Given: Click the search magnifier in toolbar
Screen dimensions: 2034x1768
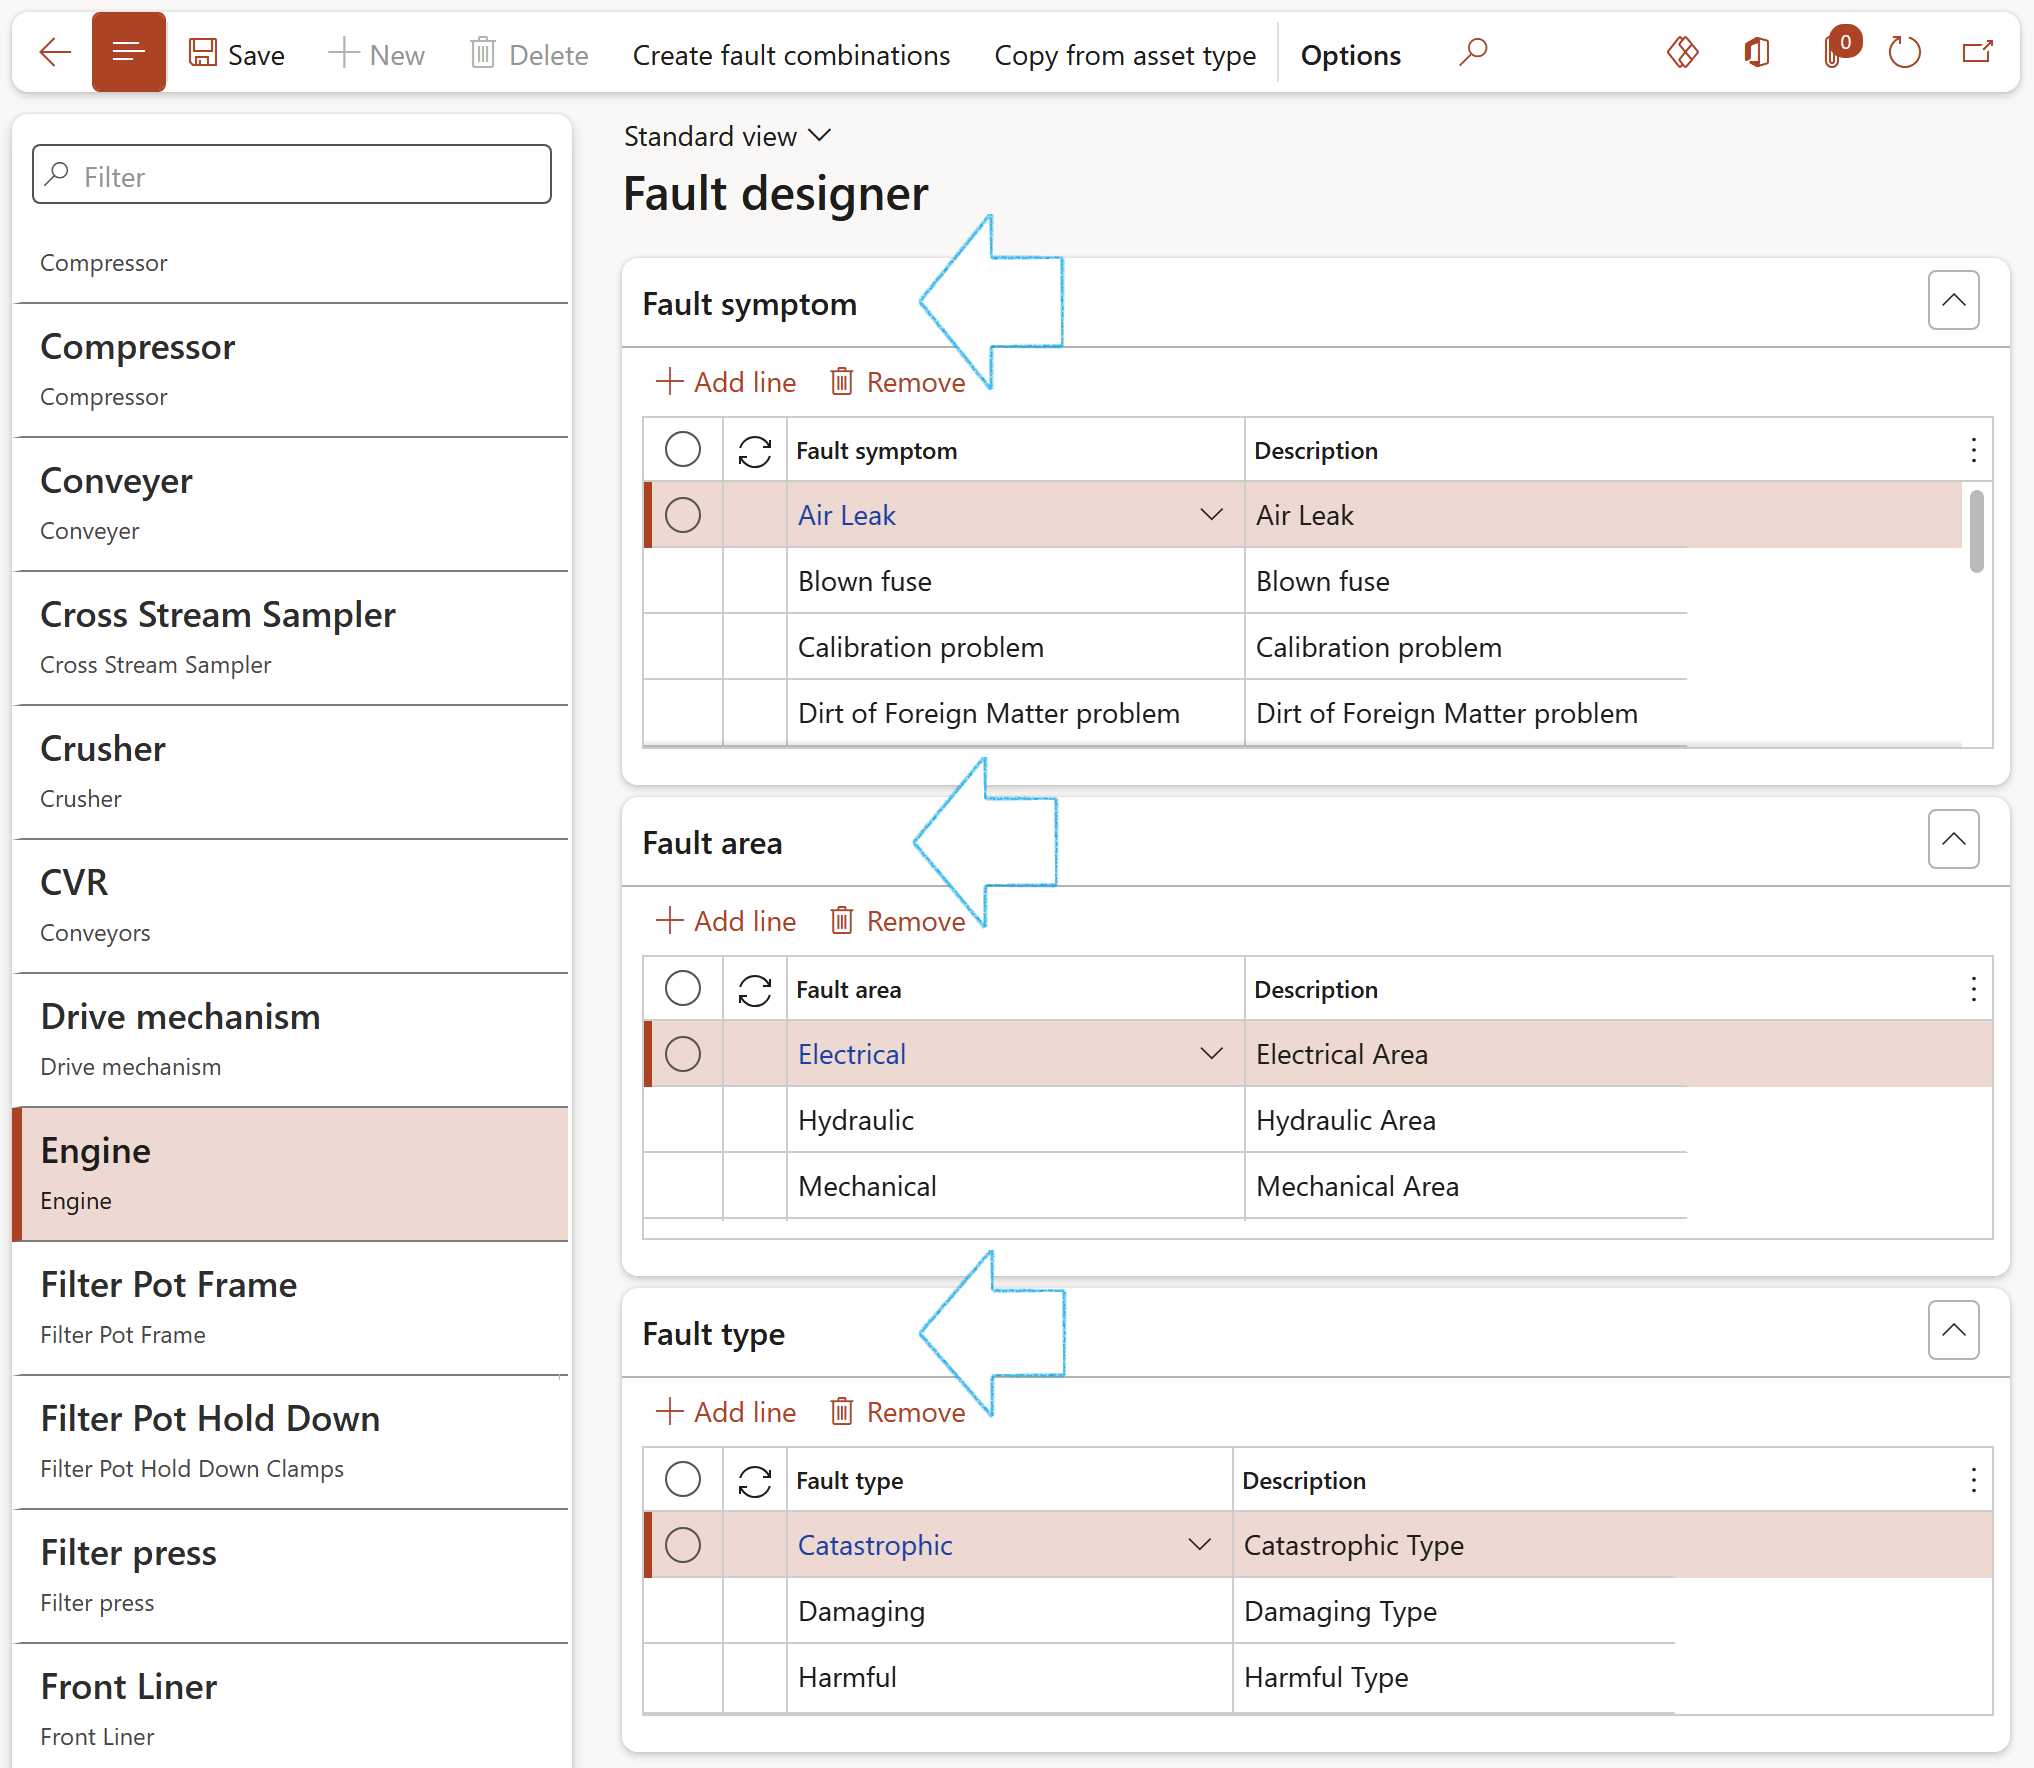Looking at the screenshot, I should [1473, 52].
